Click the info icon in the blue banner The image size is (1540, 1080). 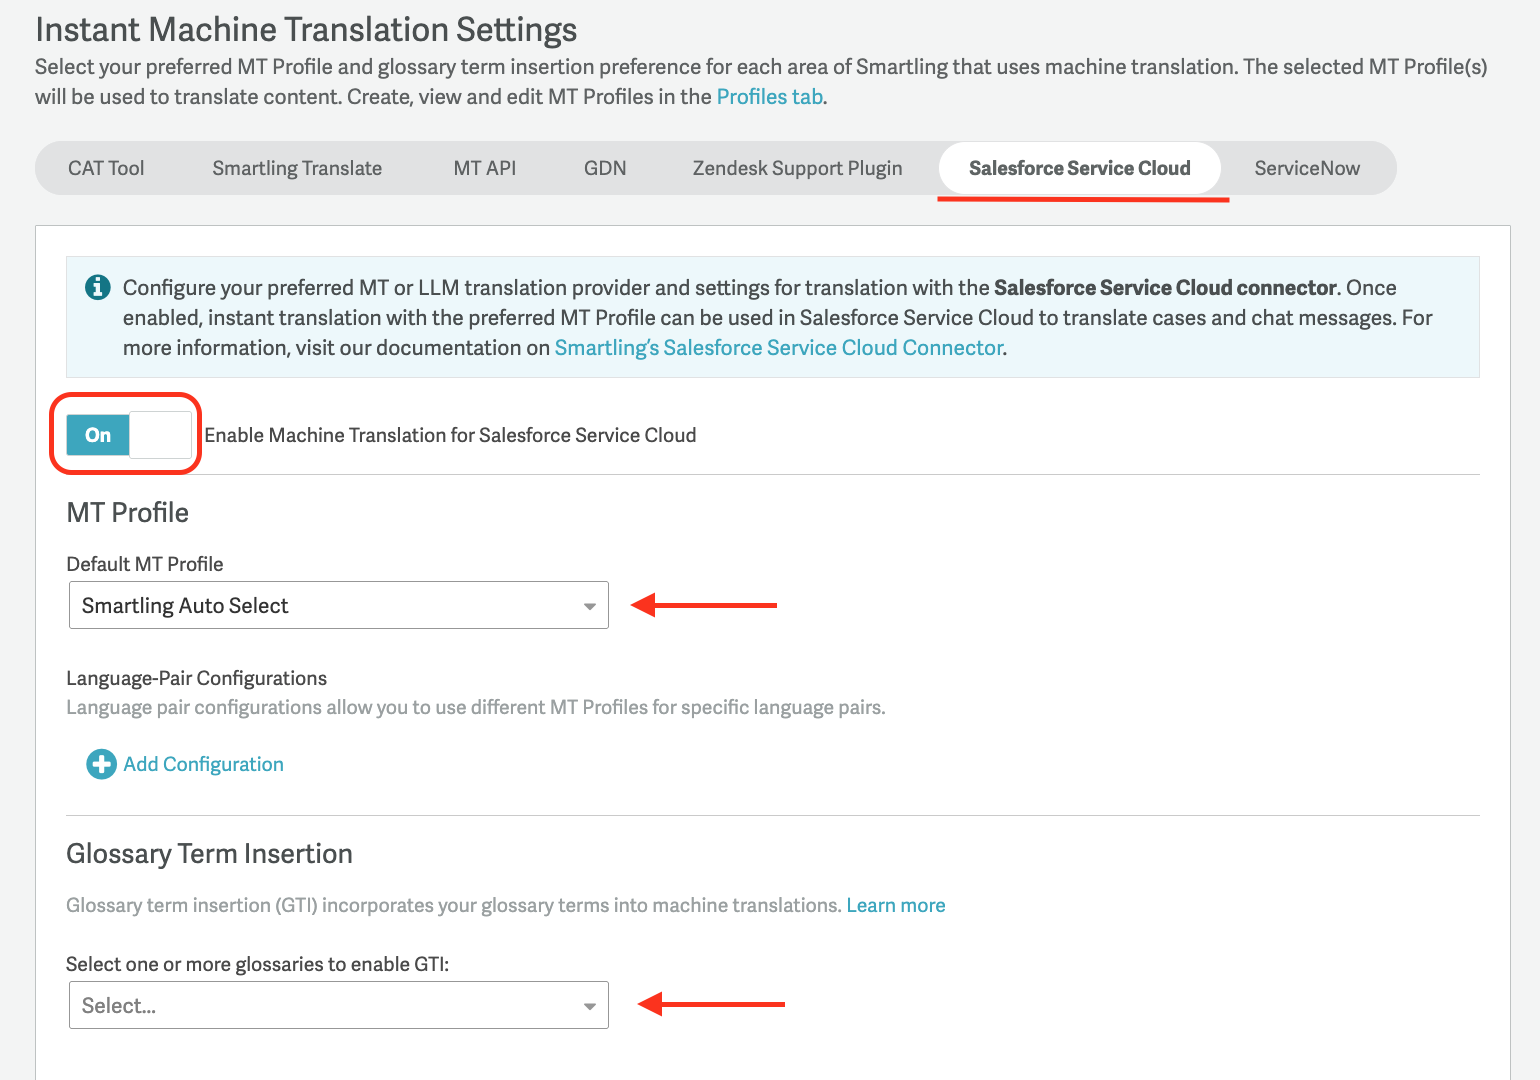point(97,288)
